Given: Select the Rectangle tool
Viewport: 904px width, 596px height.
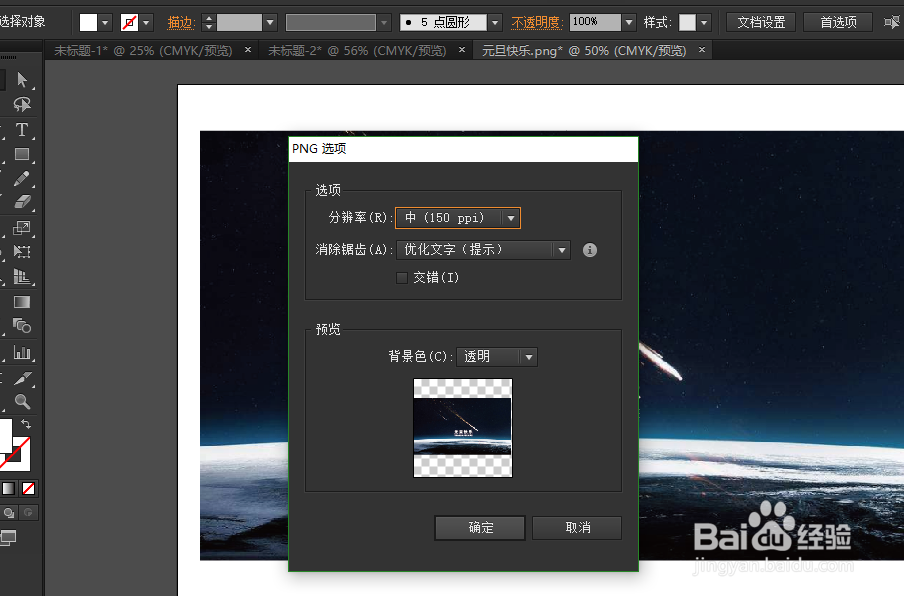Looking at the screenshot, I should click(x=22, y=154).
